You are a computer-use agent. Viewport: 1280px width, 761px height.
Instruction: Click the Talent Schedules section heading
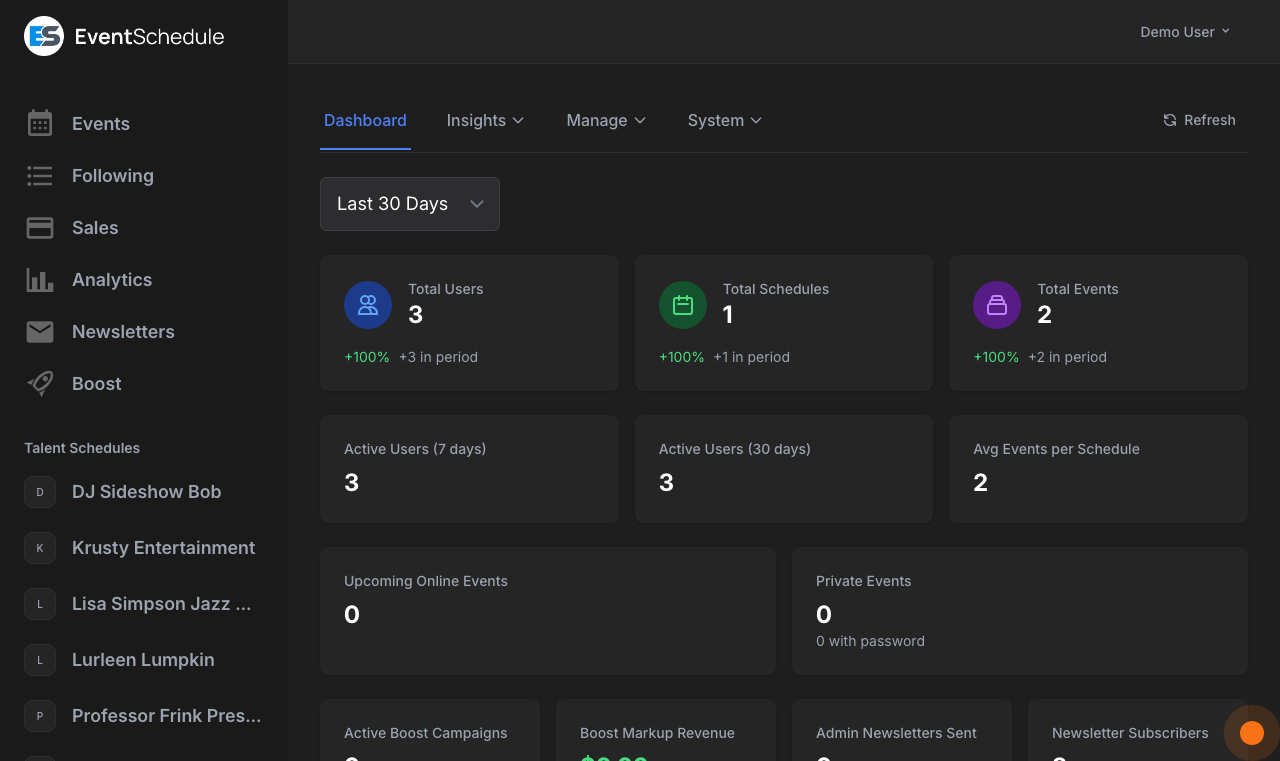point(82,448)
